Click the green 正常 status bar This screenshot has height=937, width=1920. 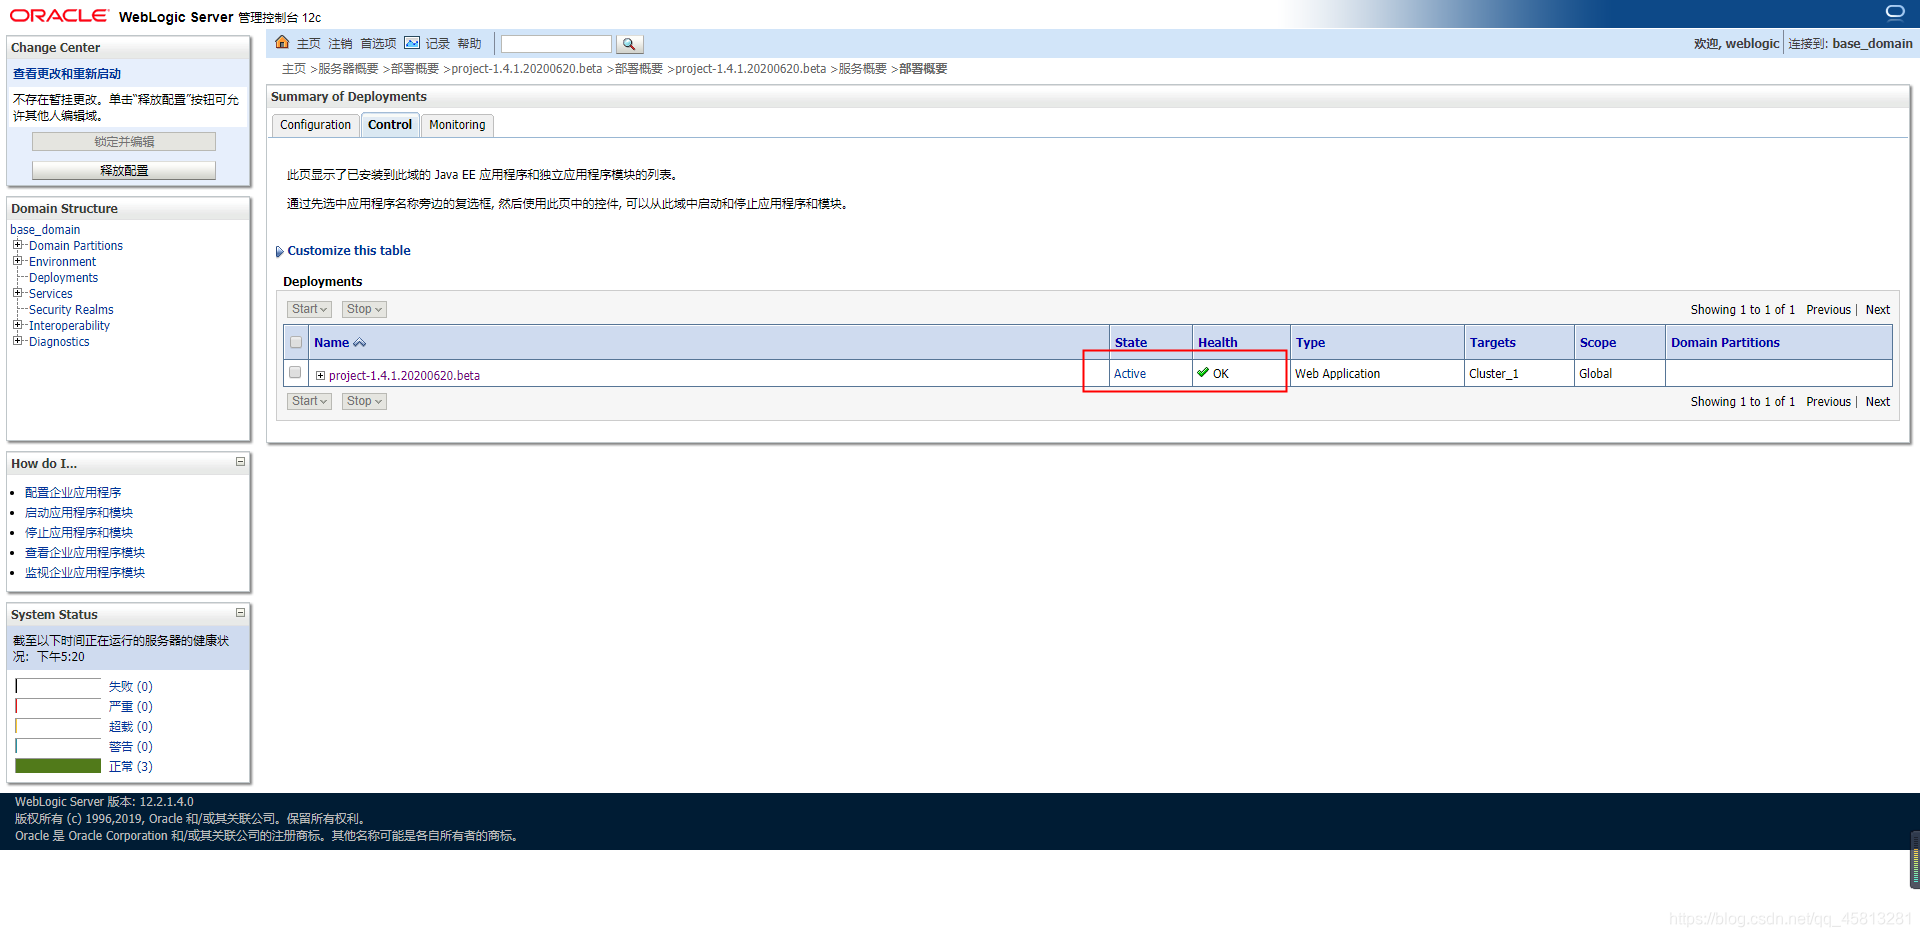(x=58, y=766)
